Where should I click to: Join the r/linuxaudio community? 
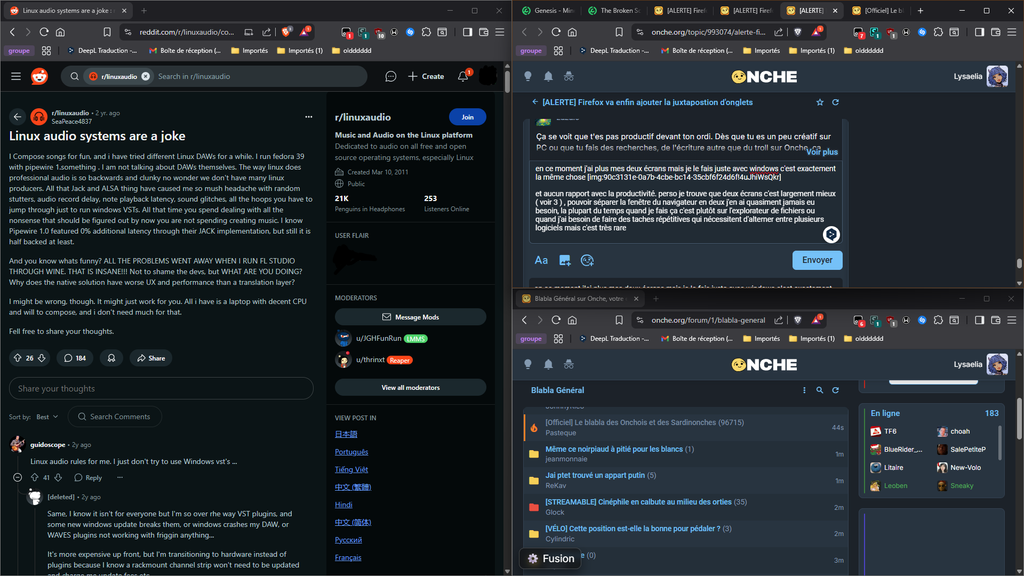(467, 117)
